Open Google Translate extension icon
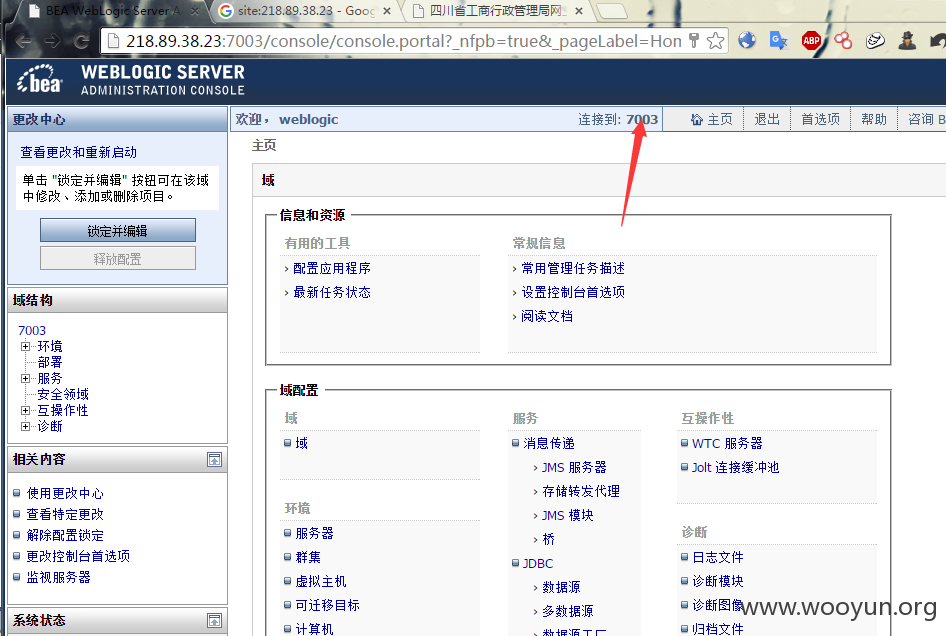This screenshot has width=946, height=636. pyautogui.click(x=779, y=40)
